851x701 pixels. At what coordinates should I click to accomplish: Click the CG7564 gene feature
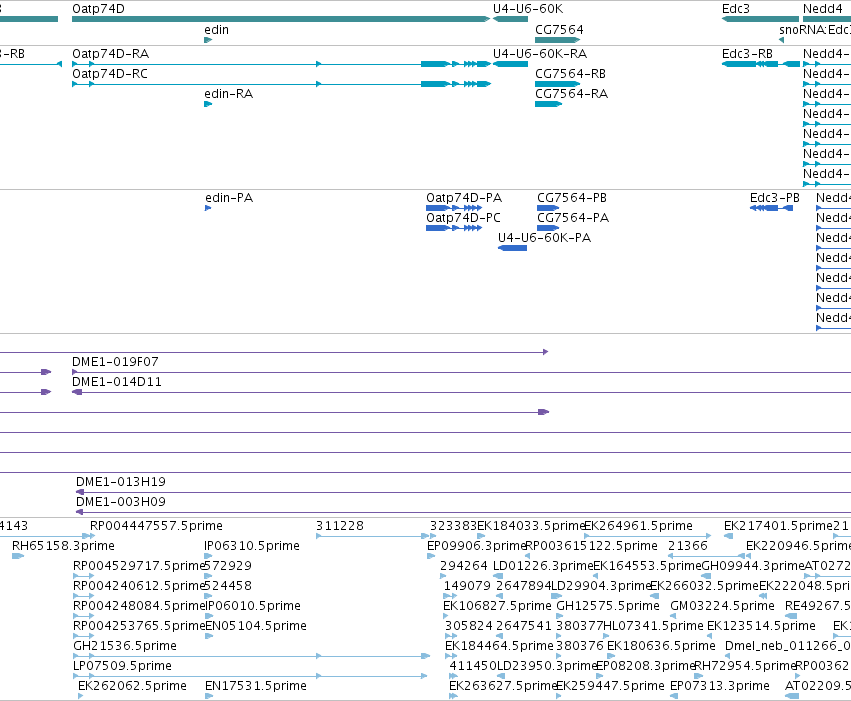tap(557, 40)
